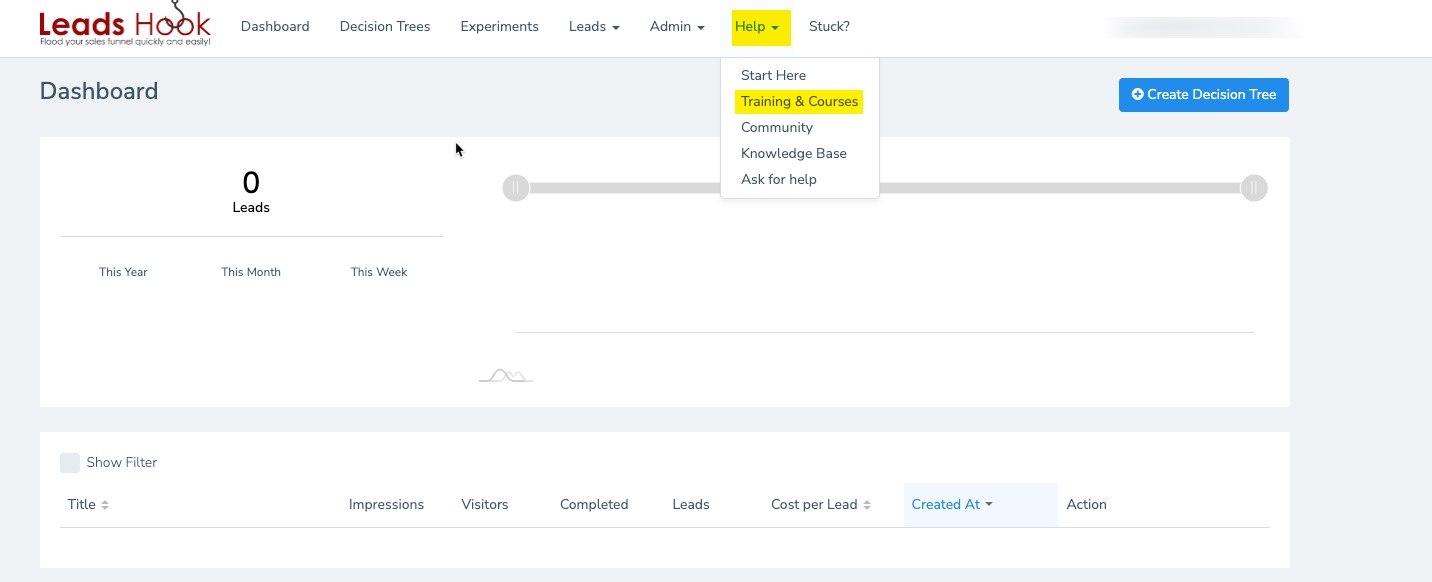Sort table by Title column
Image resolution: width=1432 pixels, height=582 pixels.
click(x=88, y=505)
